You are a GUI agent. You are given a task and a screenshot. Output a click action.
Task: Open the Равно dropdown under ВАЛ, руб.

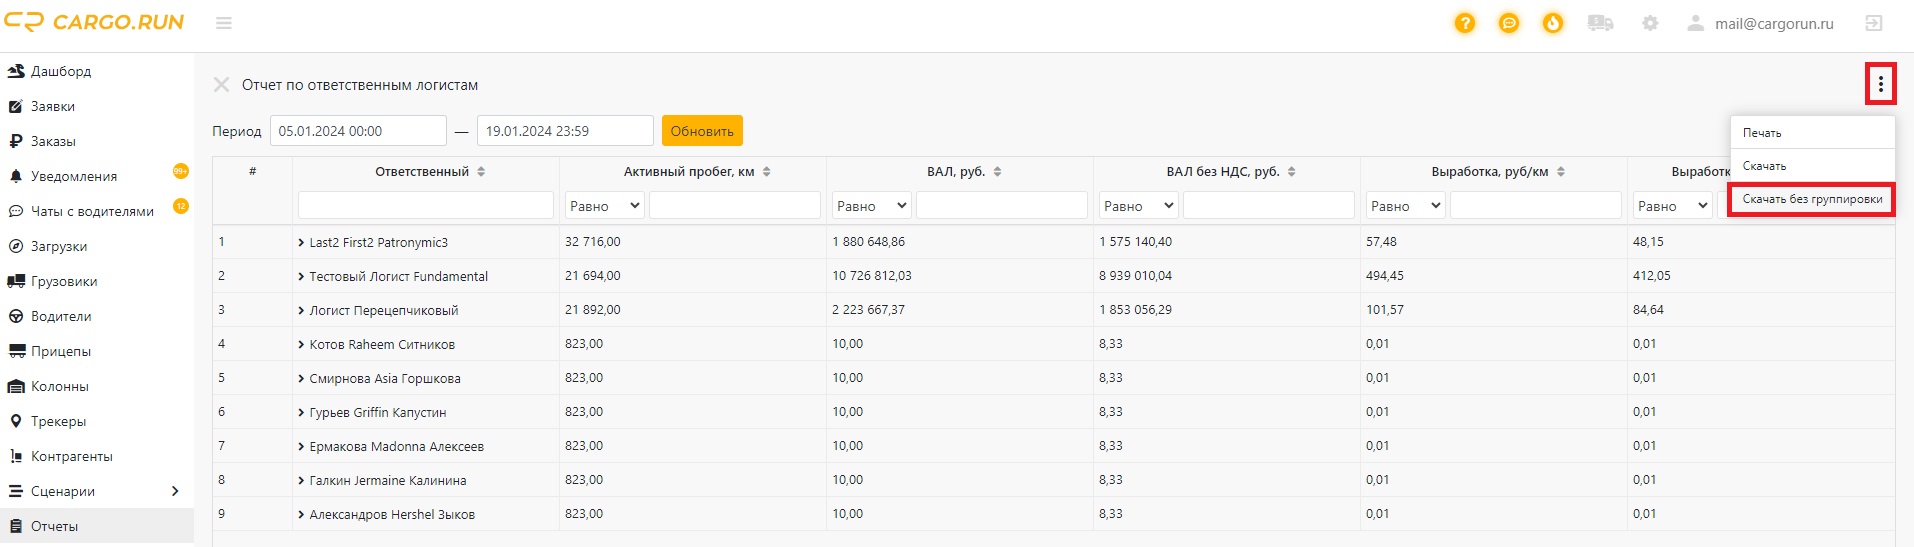[x=871, y=206]
